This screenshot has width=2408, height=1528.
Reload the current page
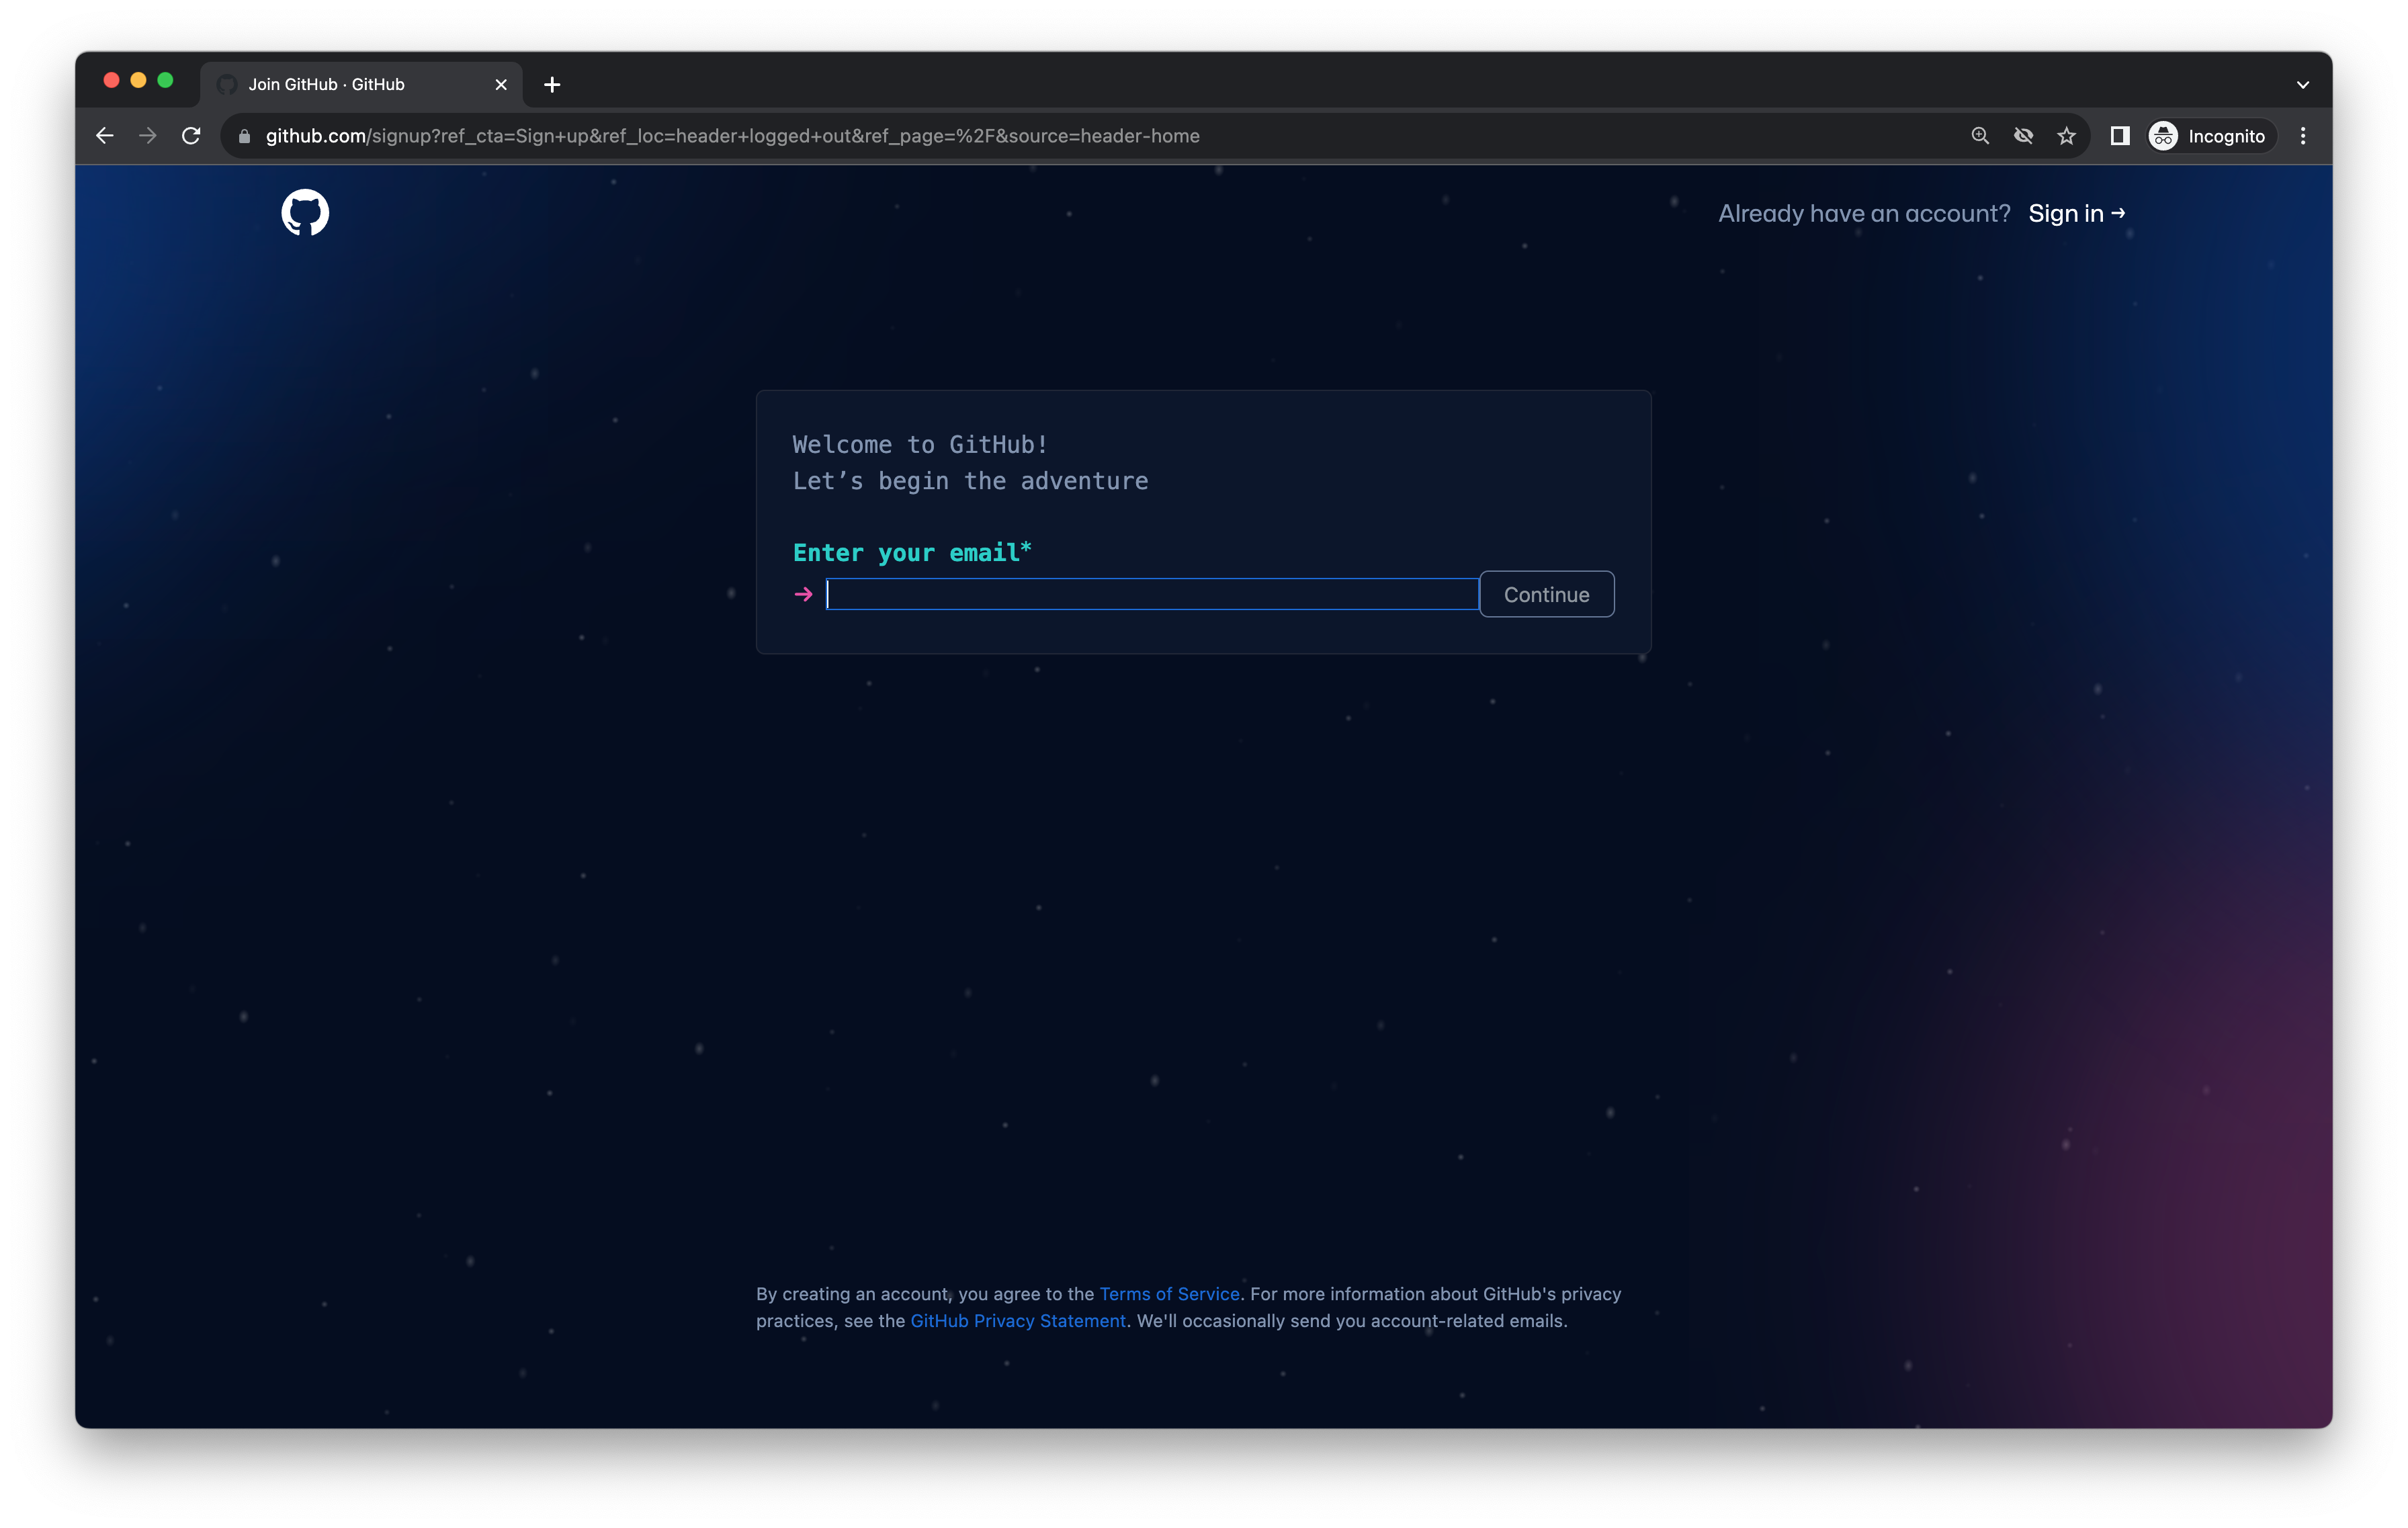(191, 136)
